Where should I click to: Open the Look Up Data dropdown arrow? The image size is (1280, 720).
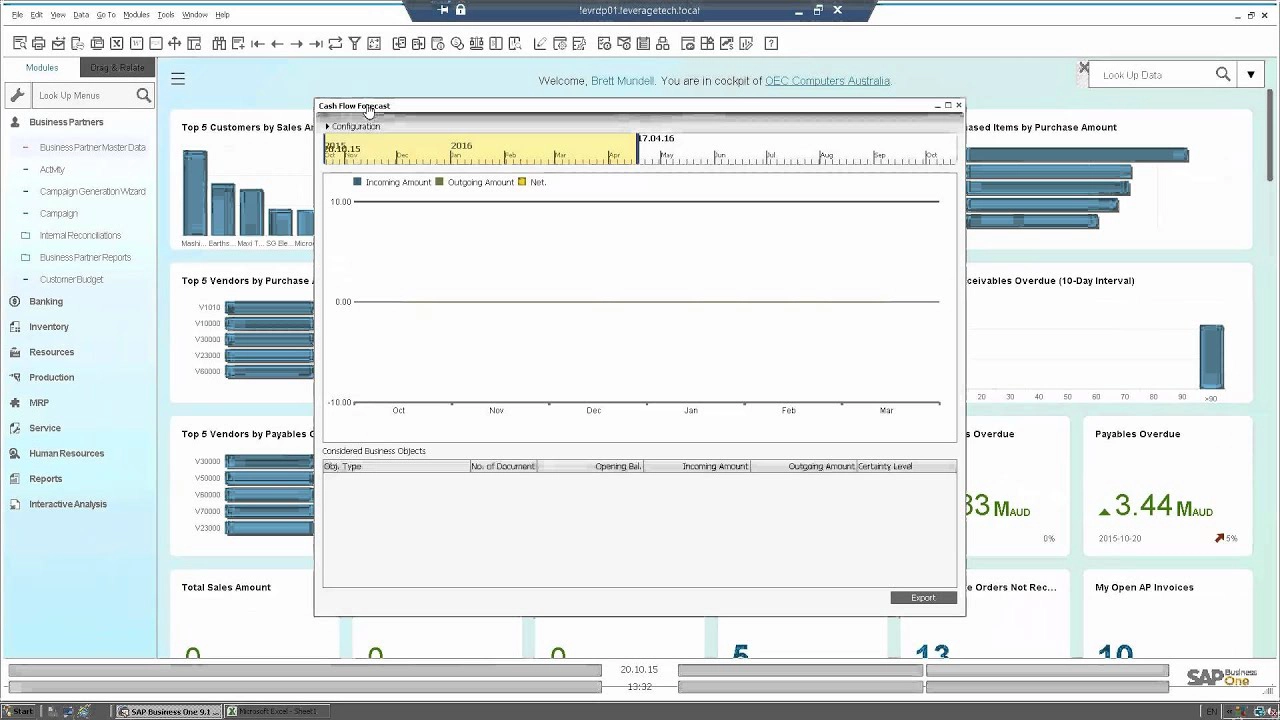click(x=1251, y=74)
